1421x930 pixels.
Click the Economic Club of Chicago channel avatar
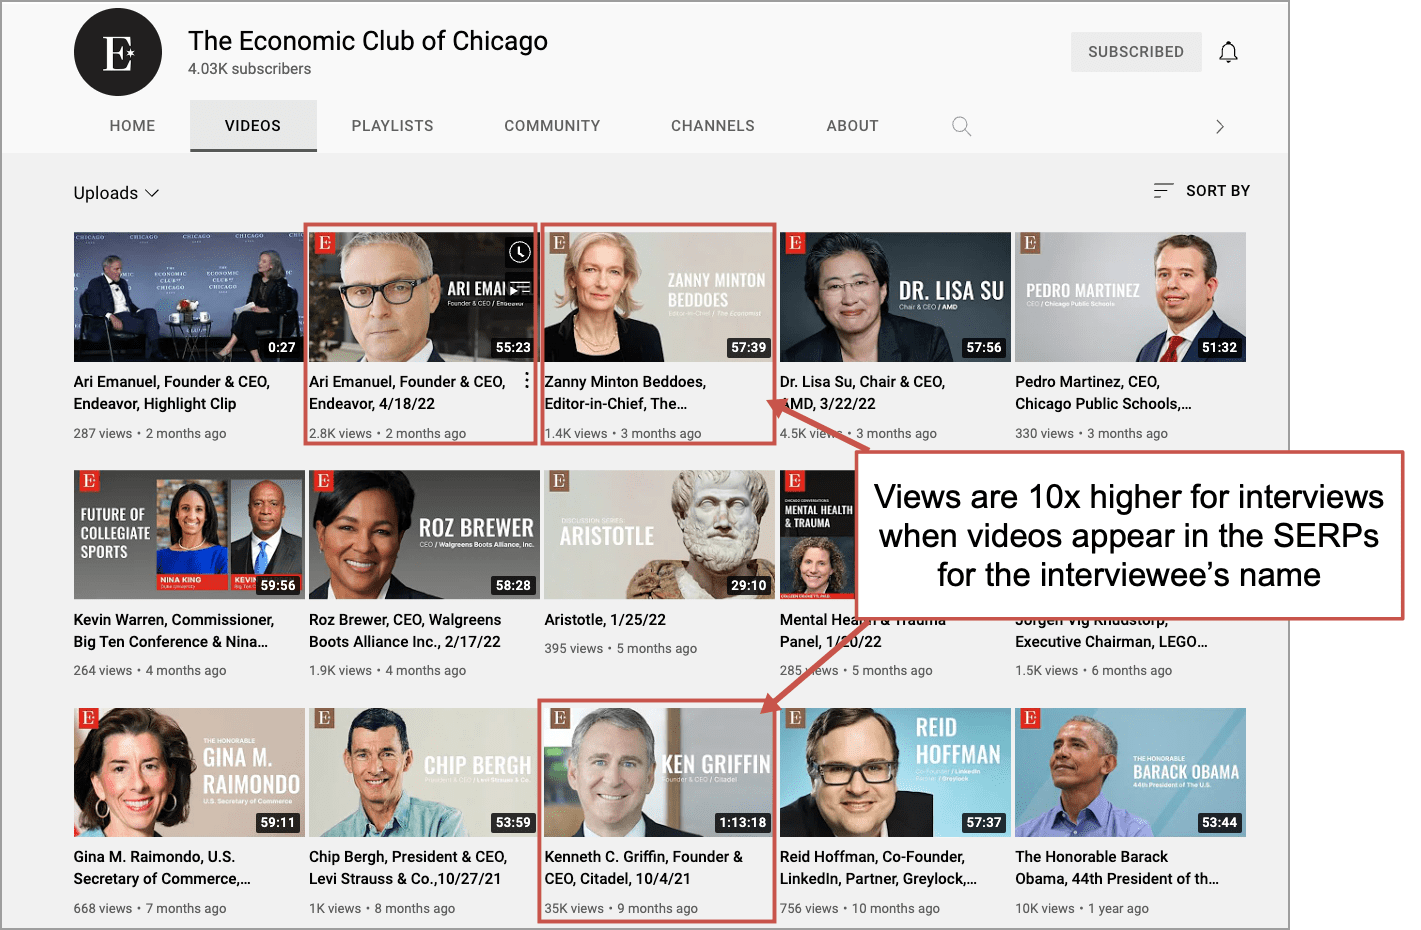118,52
